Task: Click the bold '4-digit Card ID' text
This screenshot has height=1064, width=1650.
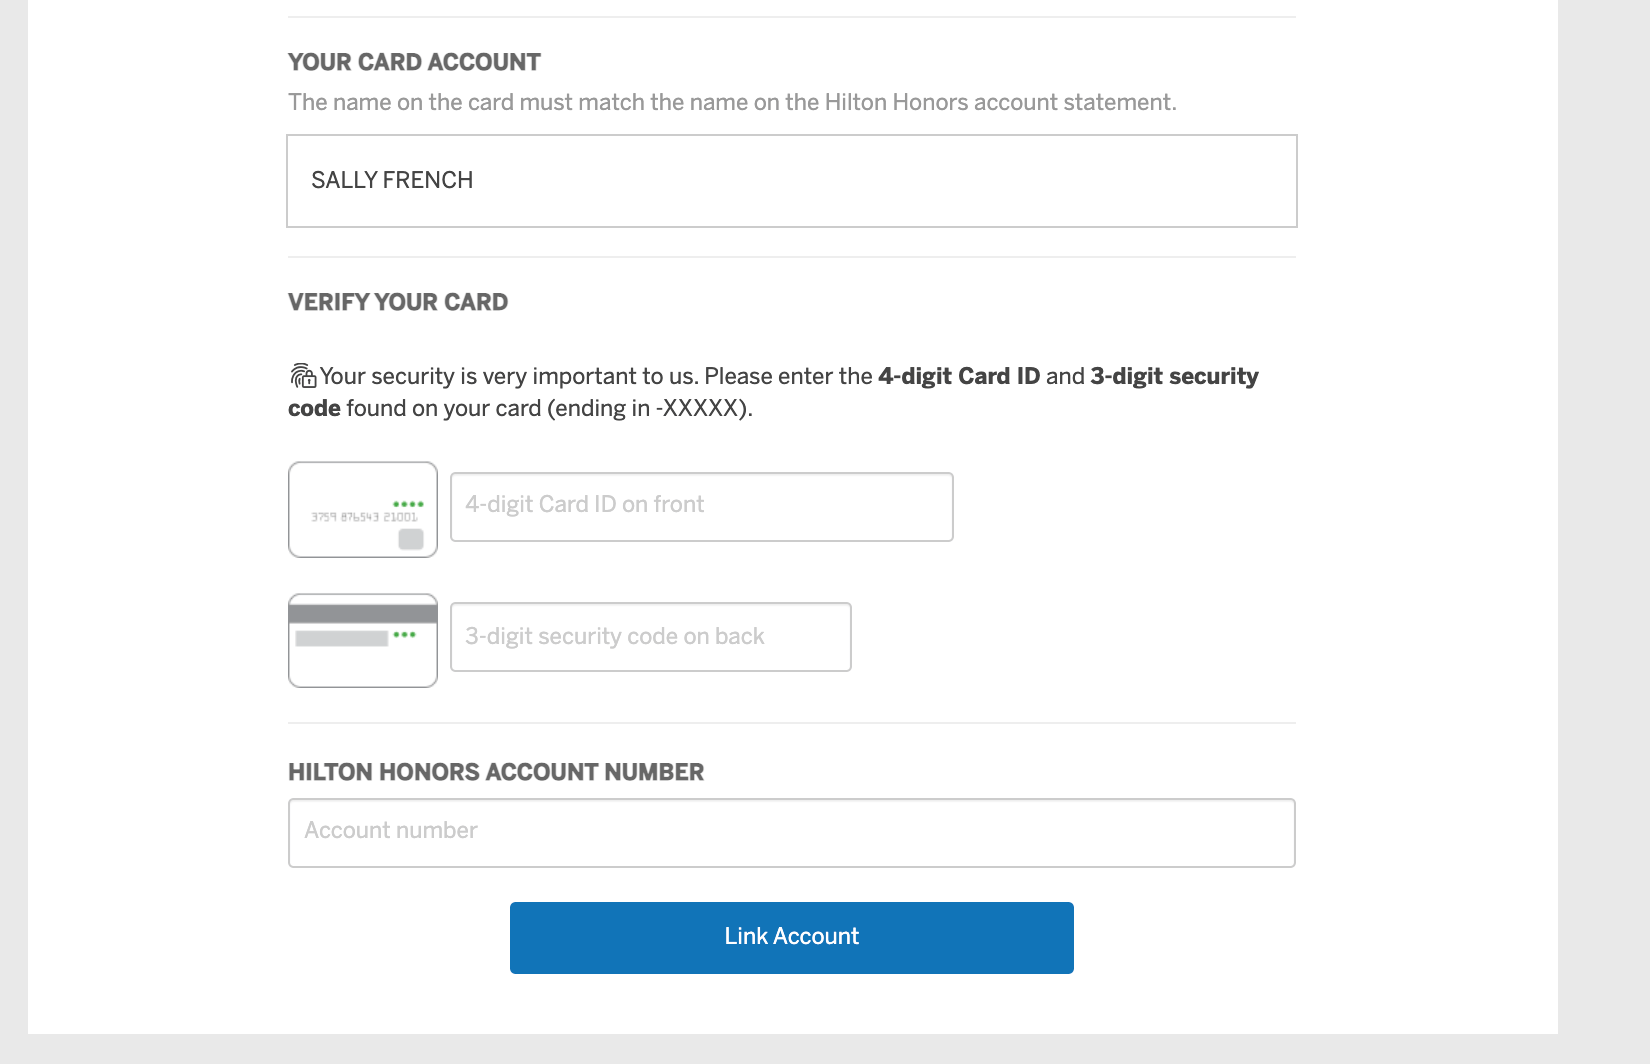Action: click(958, 376)
